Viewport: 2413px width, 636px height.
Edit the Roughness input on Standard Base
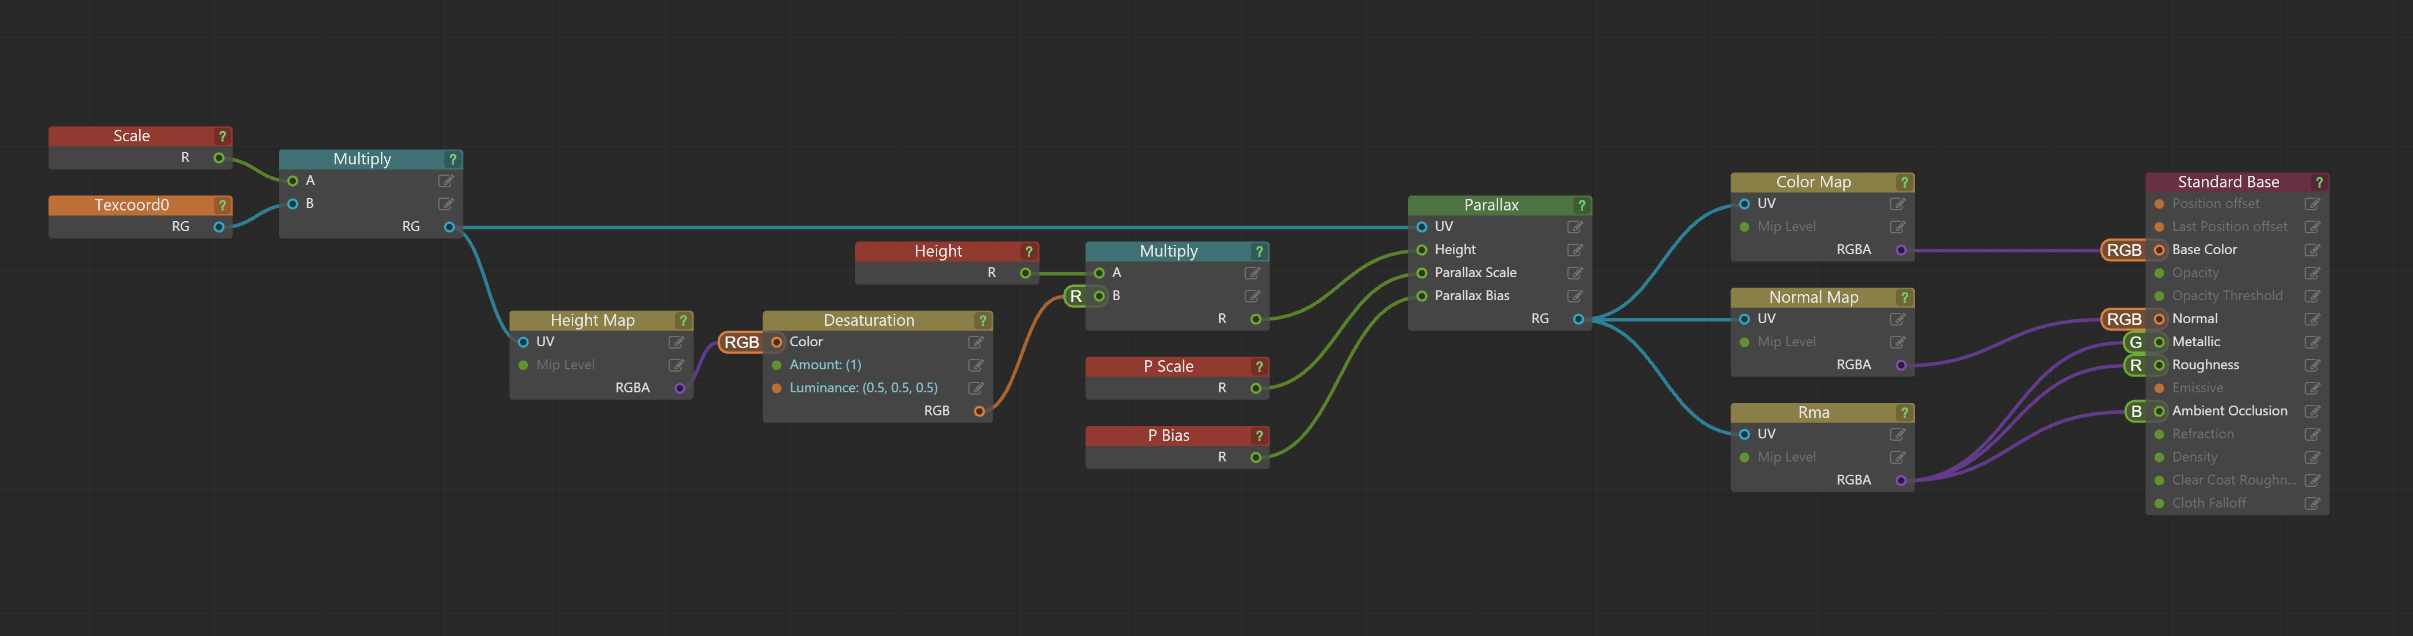2312,365
